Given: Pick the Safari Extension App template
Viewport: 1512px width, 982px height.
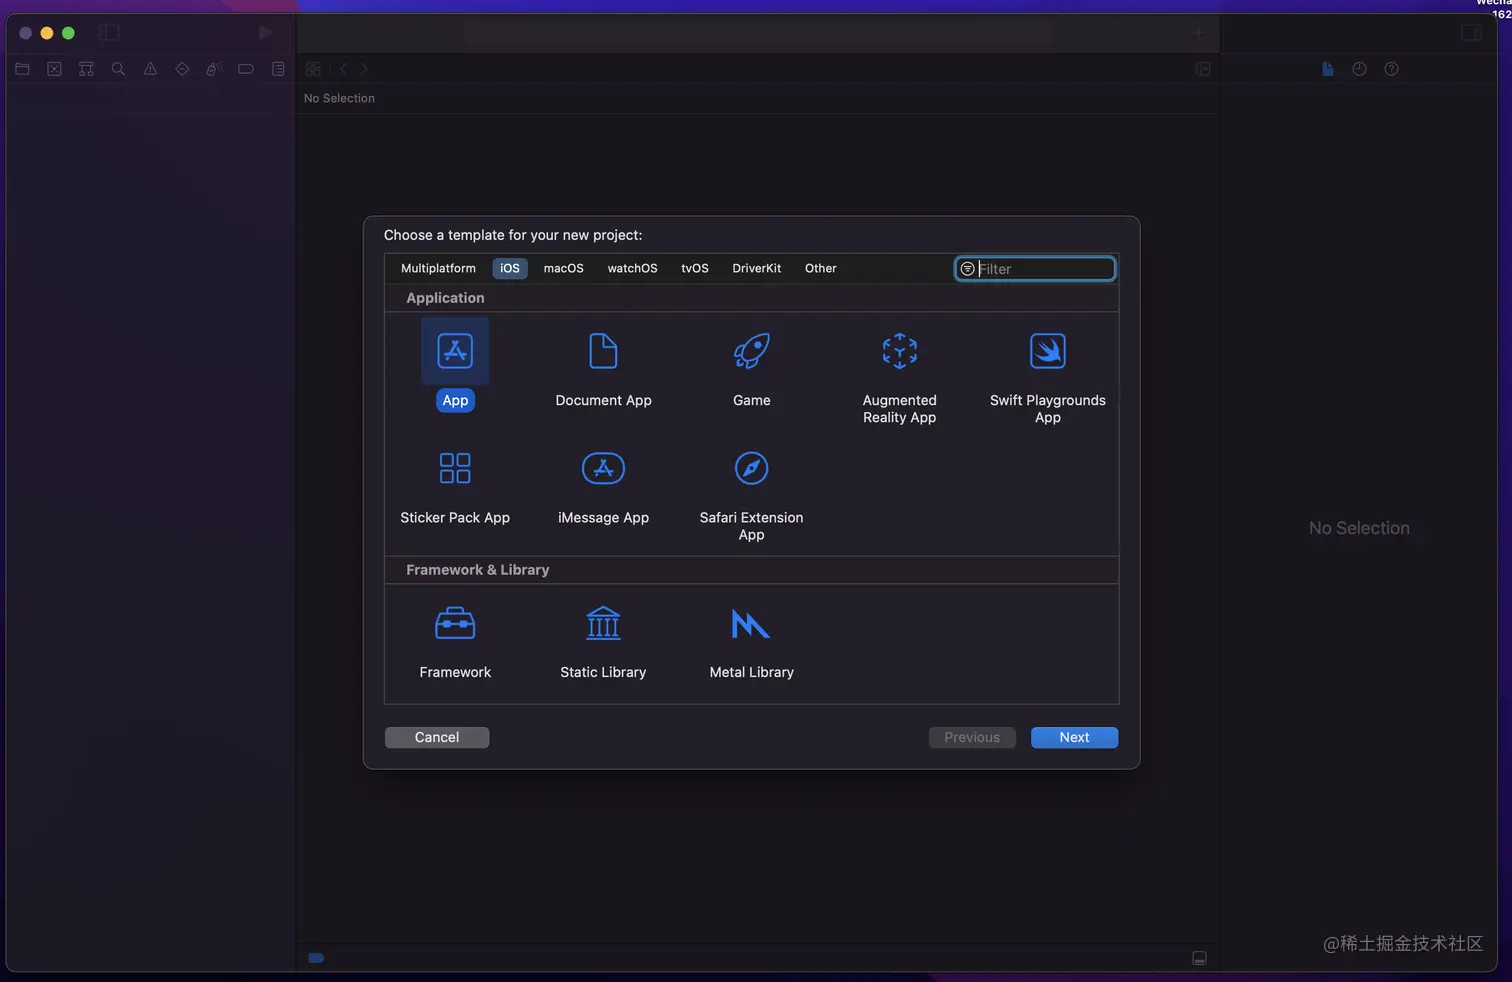Looking at the screenshot, I should click(751, 468).
